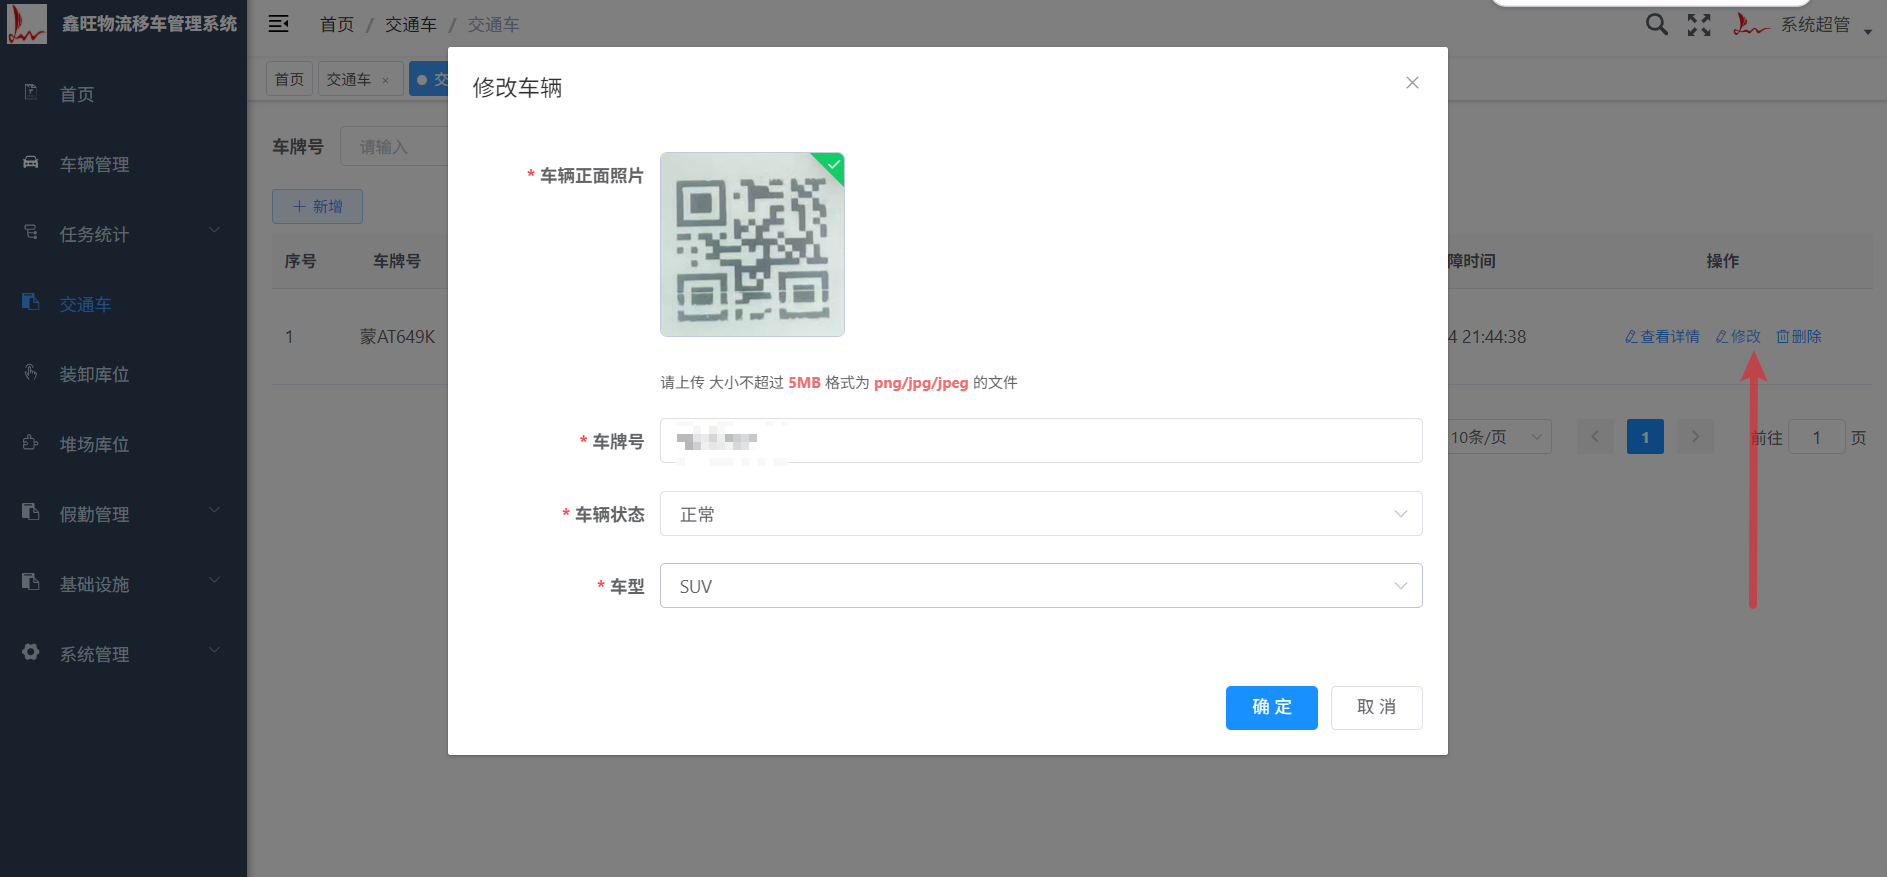This screenshot has width=1887, height=877.
Task: Click the 确定 button
Action: pyautogui.click(x=1272, y=708)
